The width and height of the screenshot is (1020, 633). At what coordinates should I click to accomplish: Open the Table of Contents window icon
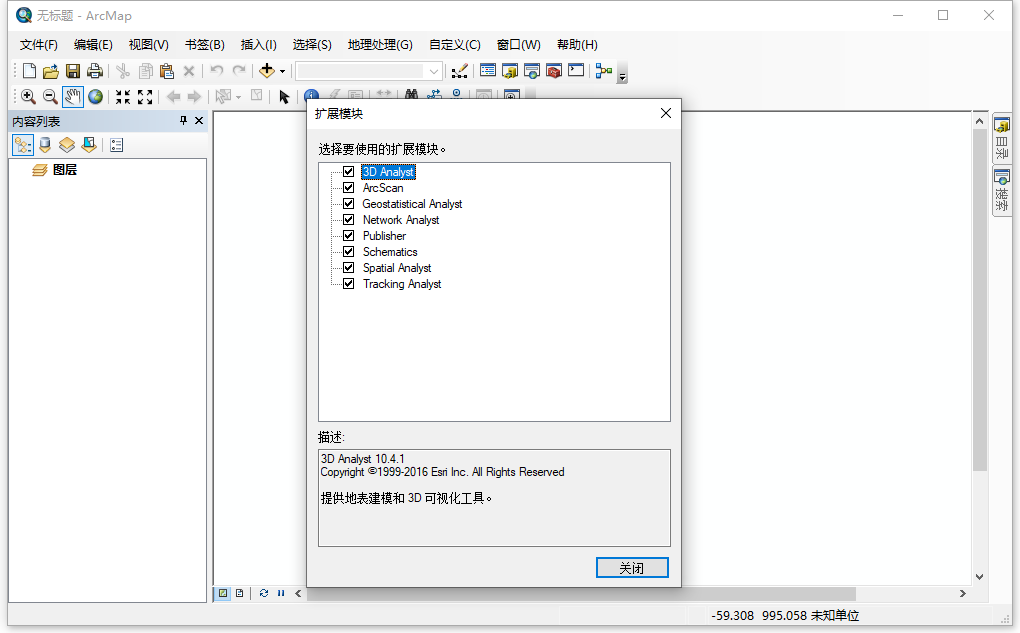(488, 70)
